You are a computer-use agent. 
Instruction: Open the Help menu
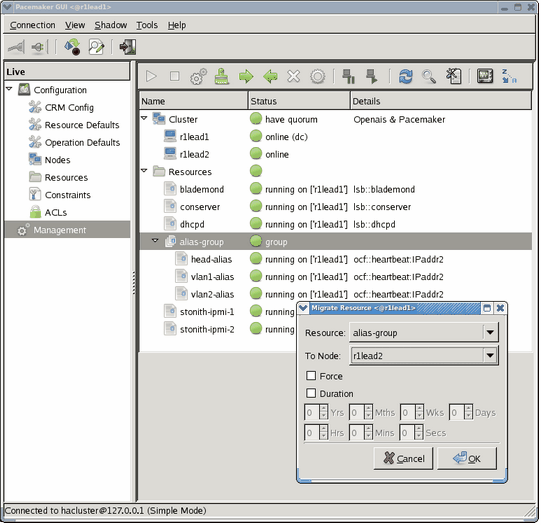[x=177, y=25]
